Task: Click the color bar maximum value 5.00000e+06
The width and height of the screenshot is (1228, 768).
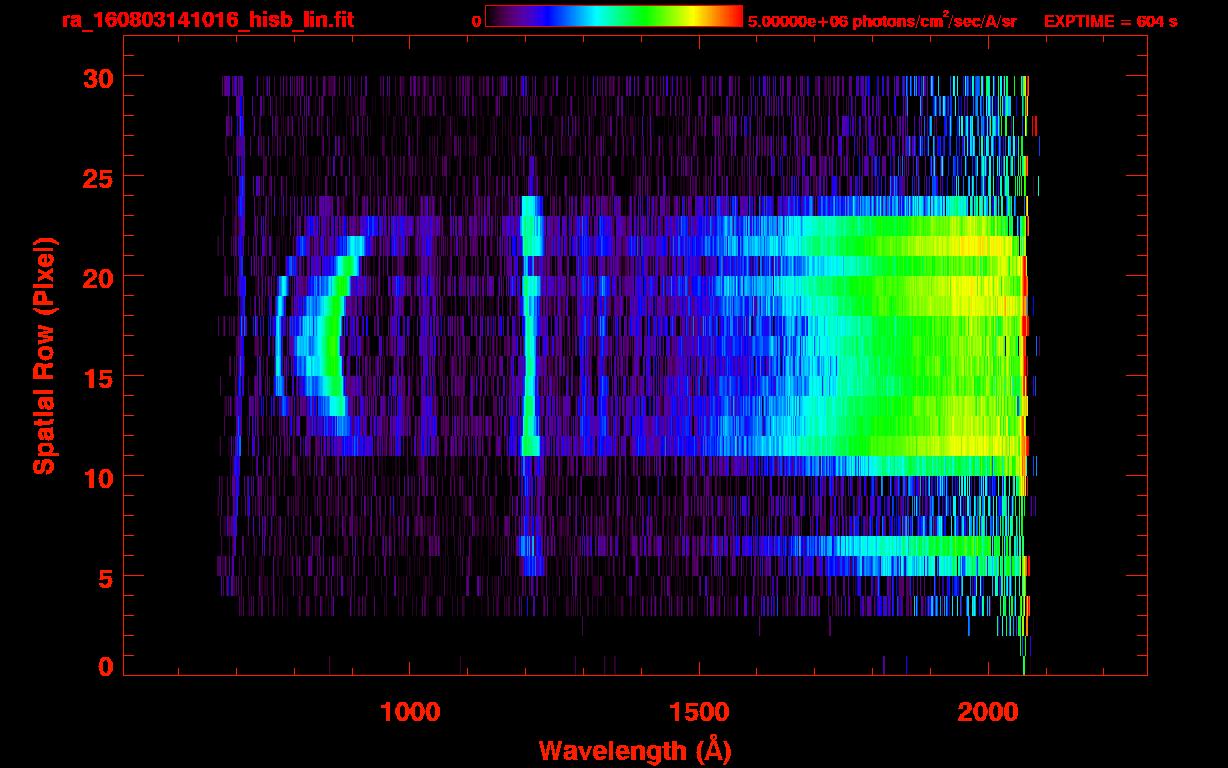Action: click(796, 21)
